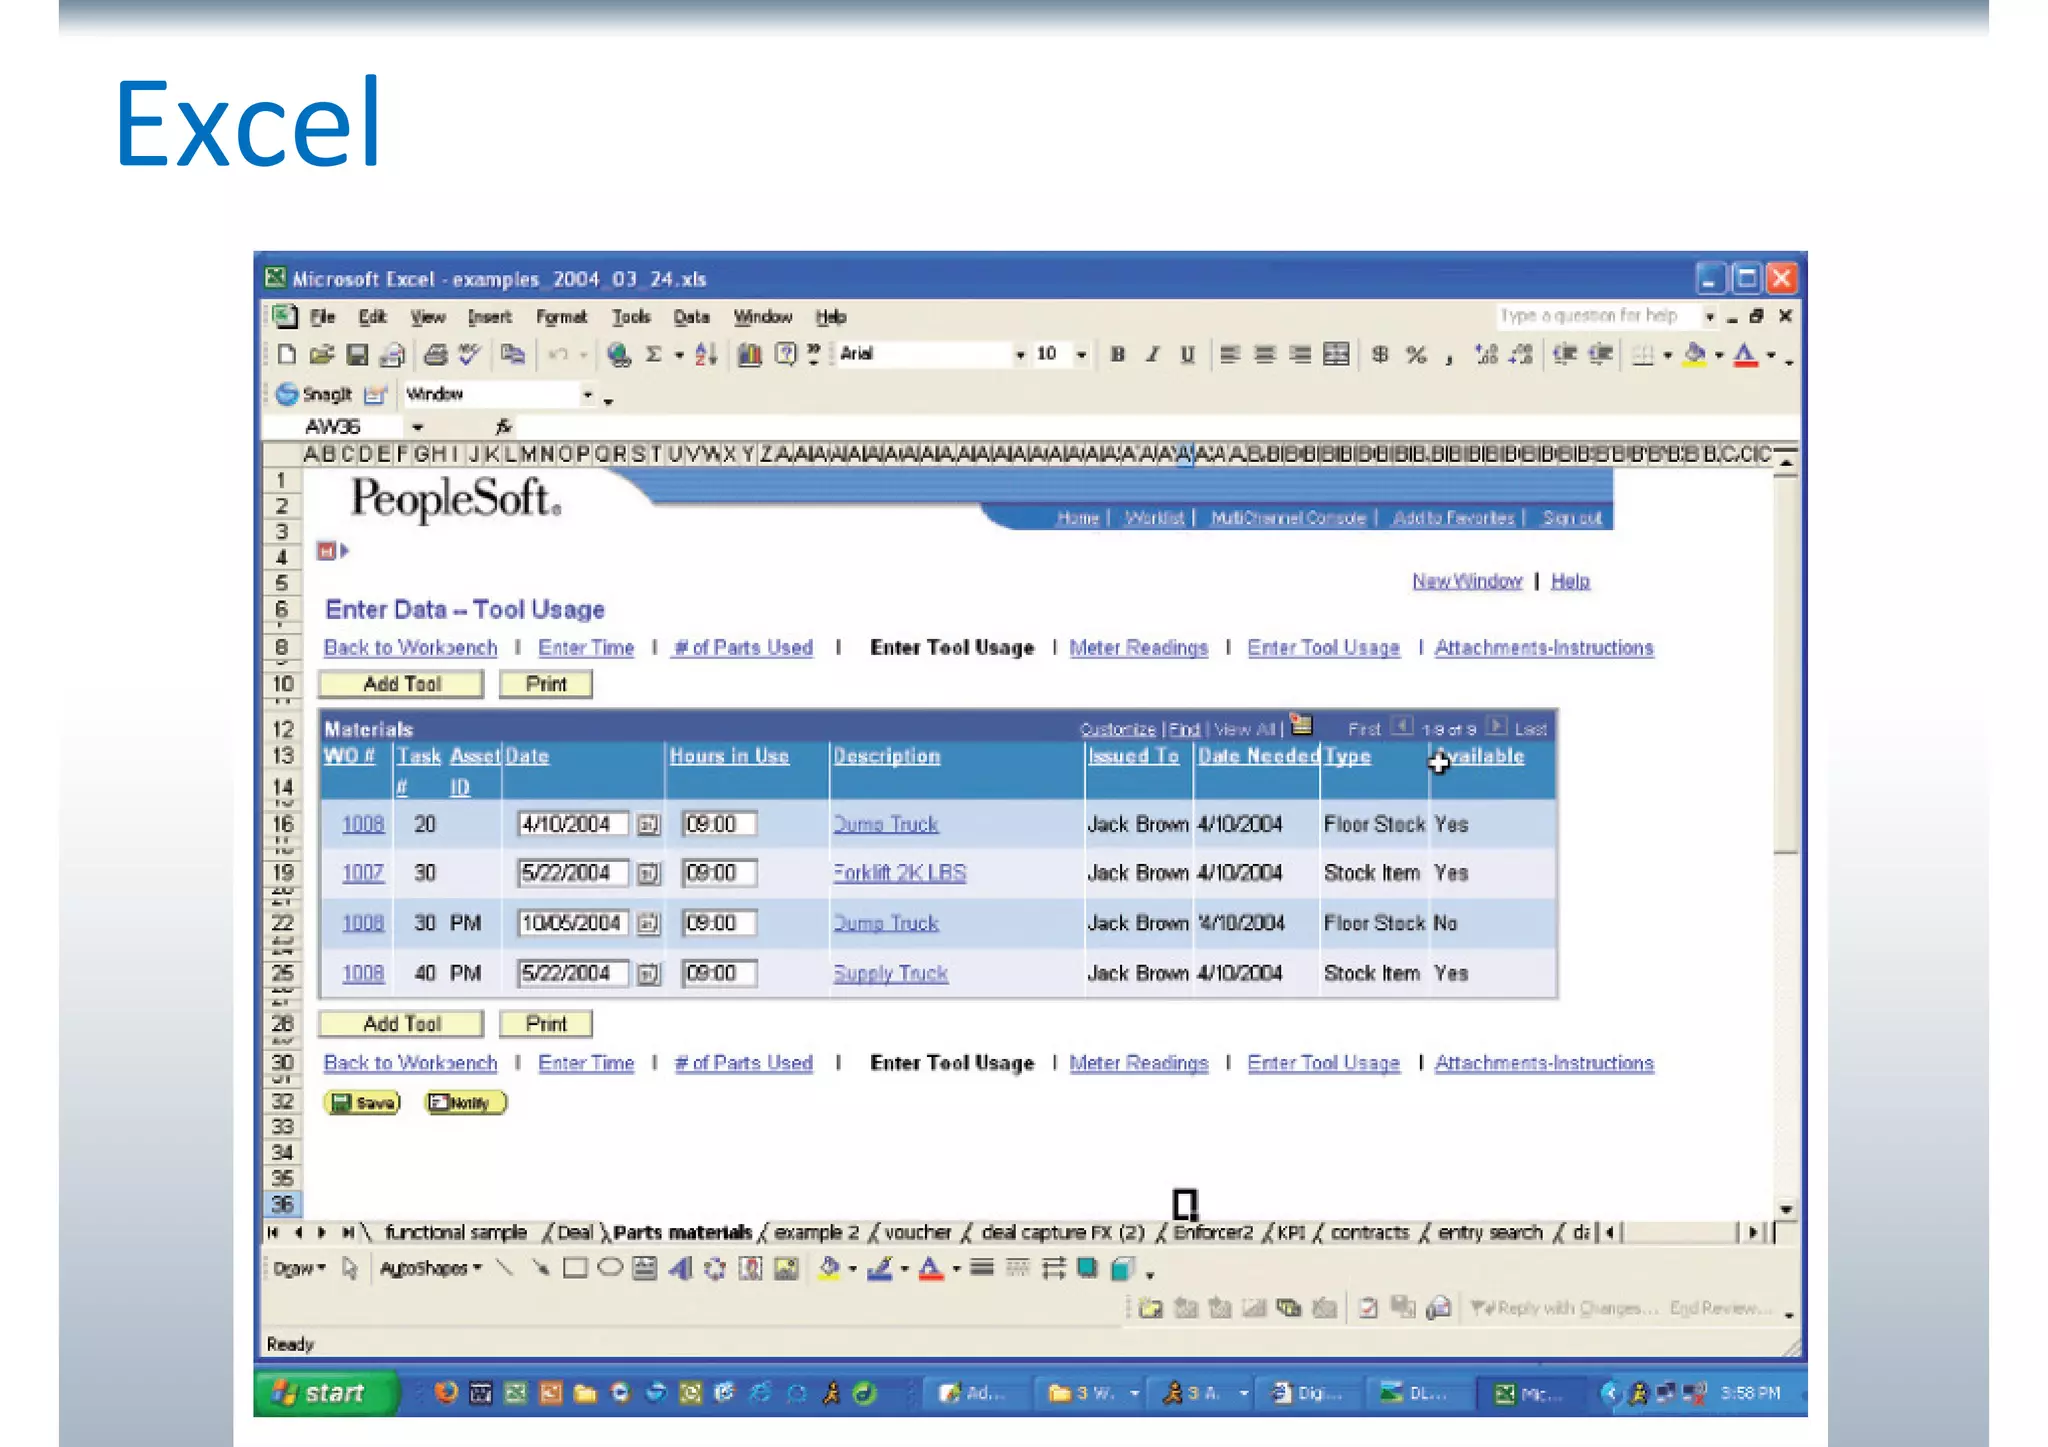Toggle Underline formatting
2048x1447 pixels.
pyautogui.click(x=1187, y=355)
